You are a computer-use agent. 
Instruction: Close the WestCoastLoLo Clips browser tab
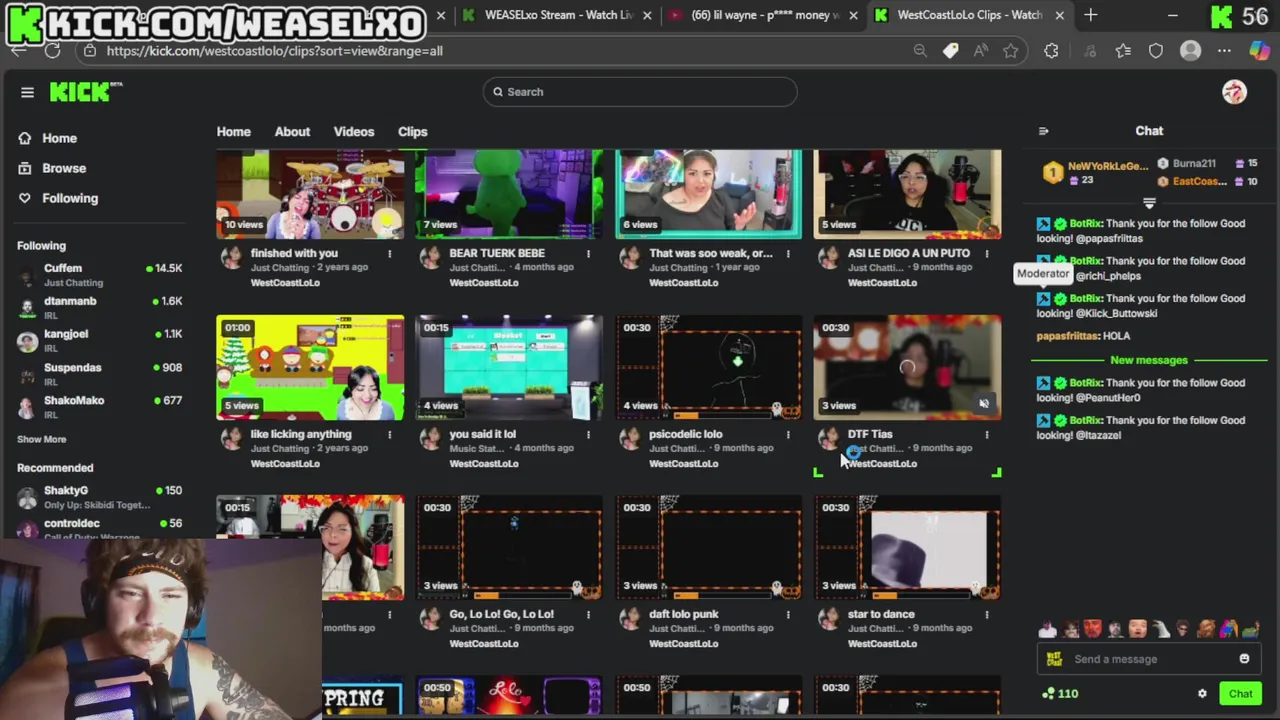1059,15
